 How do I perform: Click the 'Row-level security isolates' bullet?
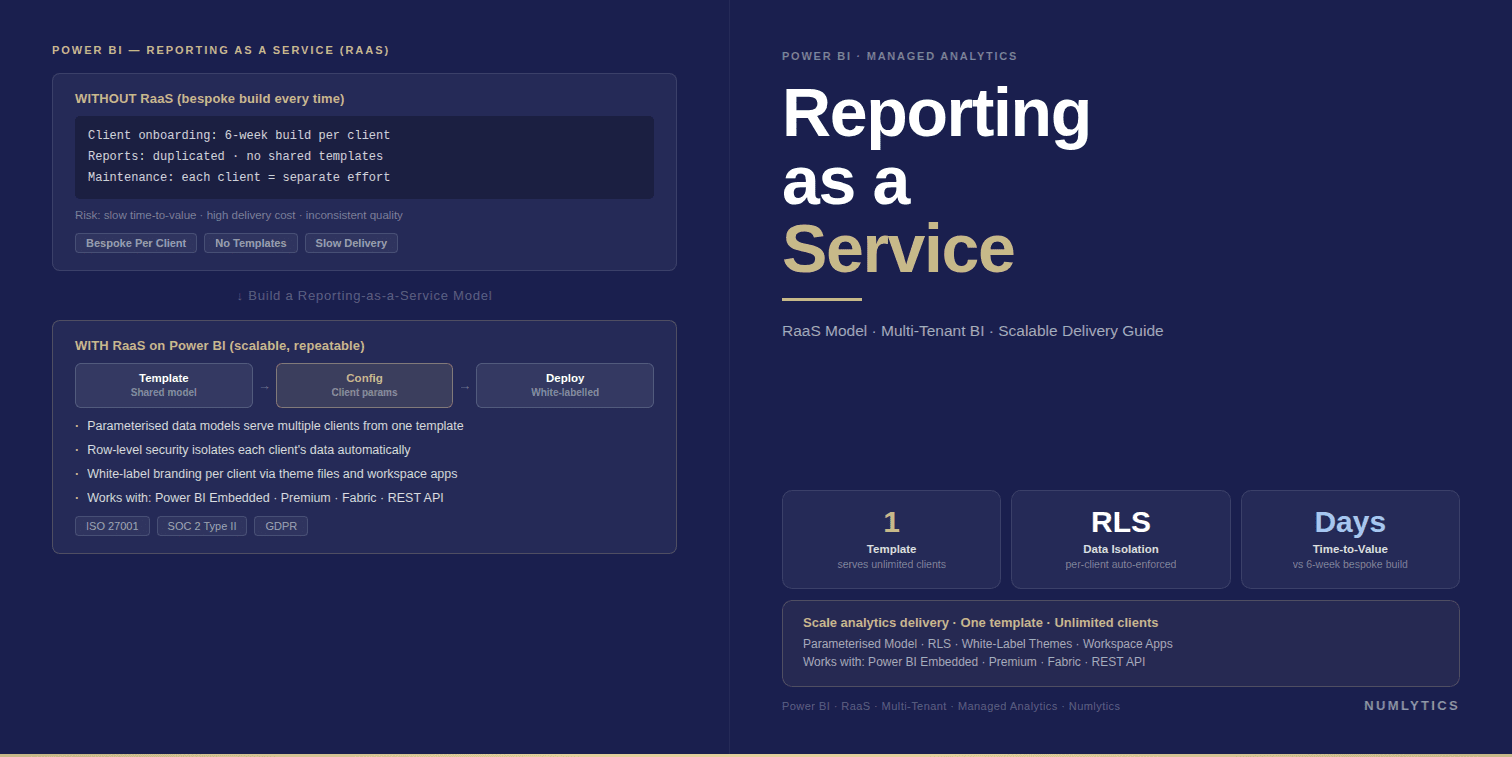pos(249,450)
